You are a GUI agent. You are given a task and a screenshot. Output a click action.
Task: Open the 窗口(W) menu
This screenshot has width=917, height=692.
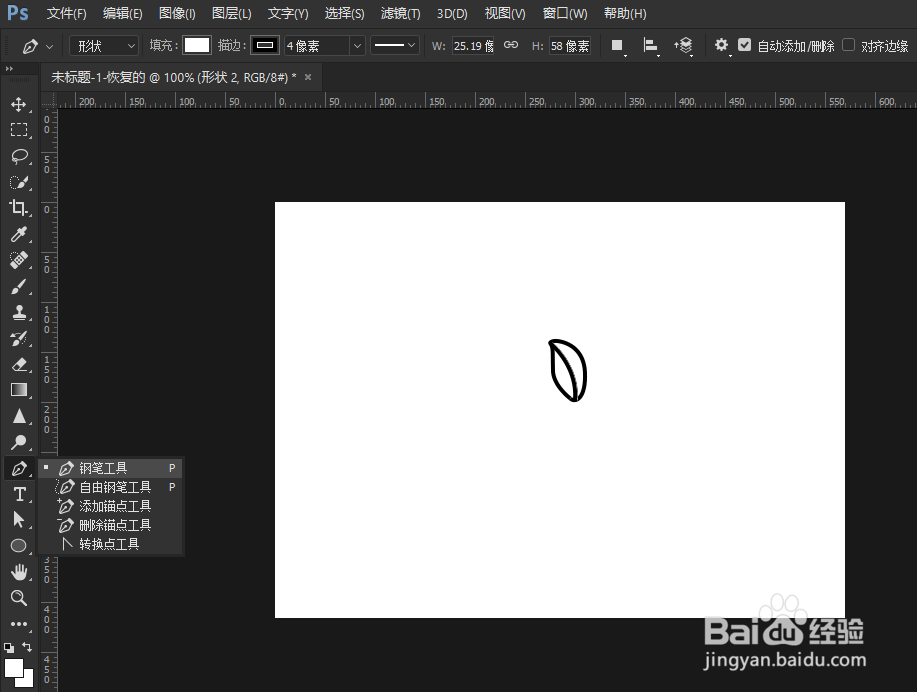[565, 13]
